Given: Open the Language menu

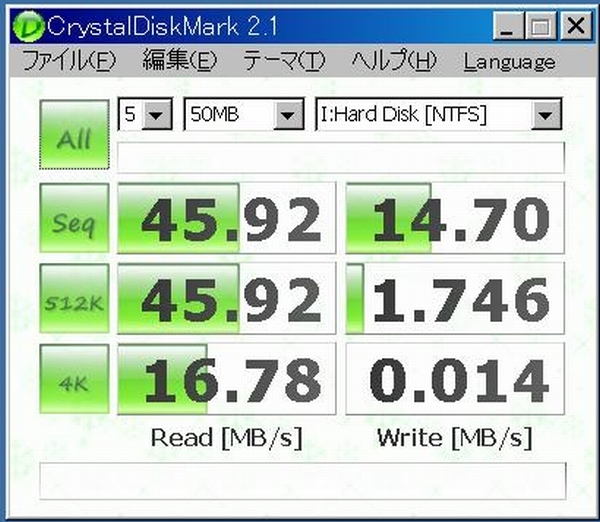Looking at the screenshot, I should [509, 62].
